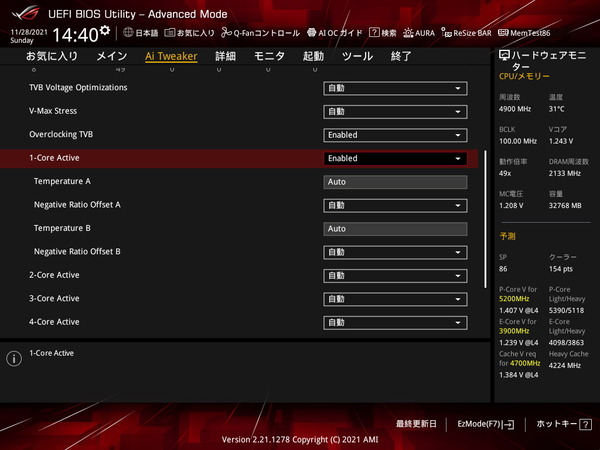This screenshot has width=600, height=450.
Task: Click the search question-mark icon
Action: coord(373,33)
